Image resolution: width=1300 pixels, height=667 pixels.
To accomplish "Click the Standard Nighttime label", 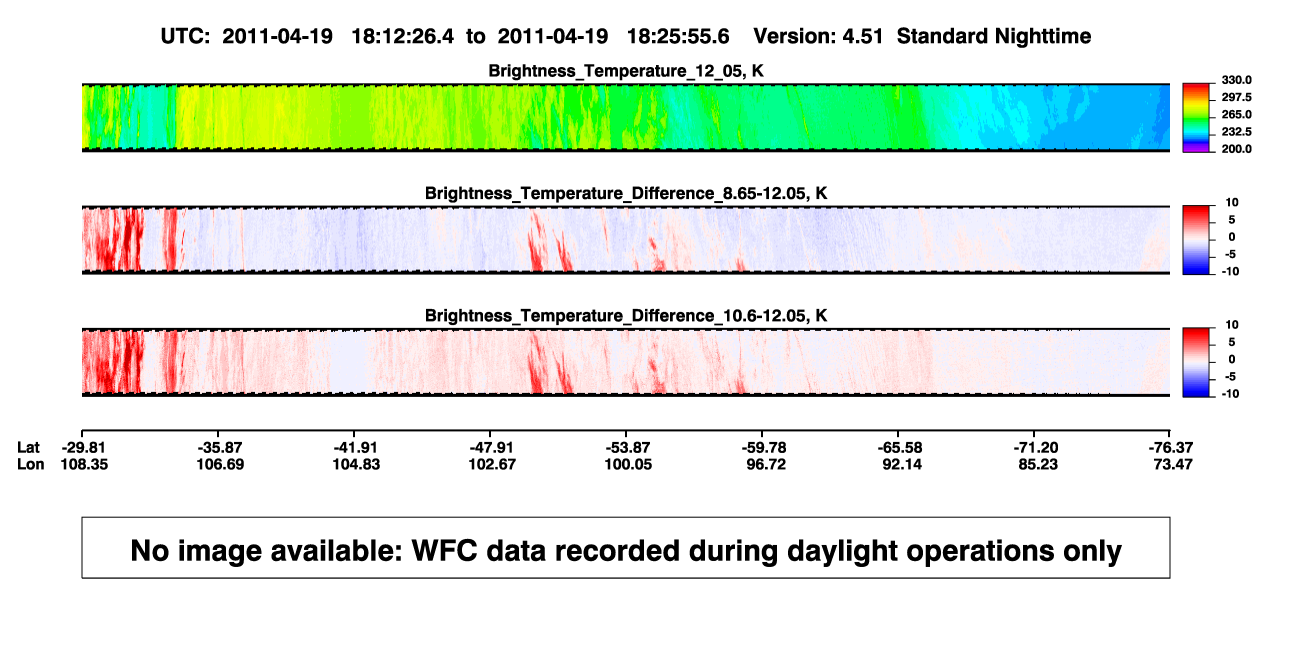I will (x=994, y=36).
